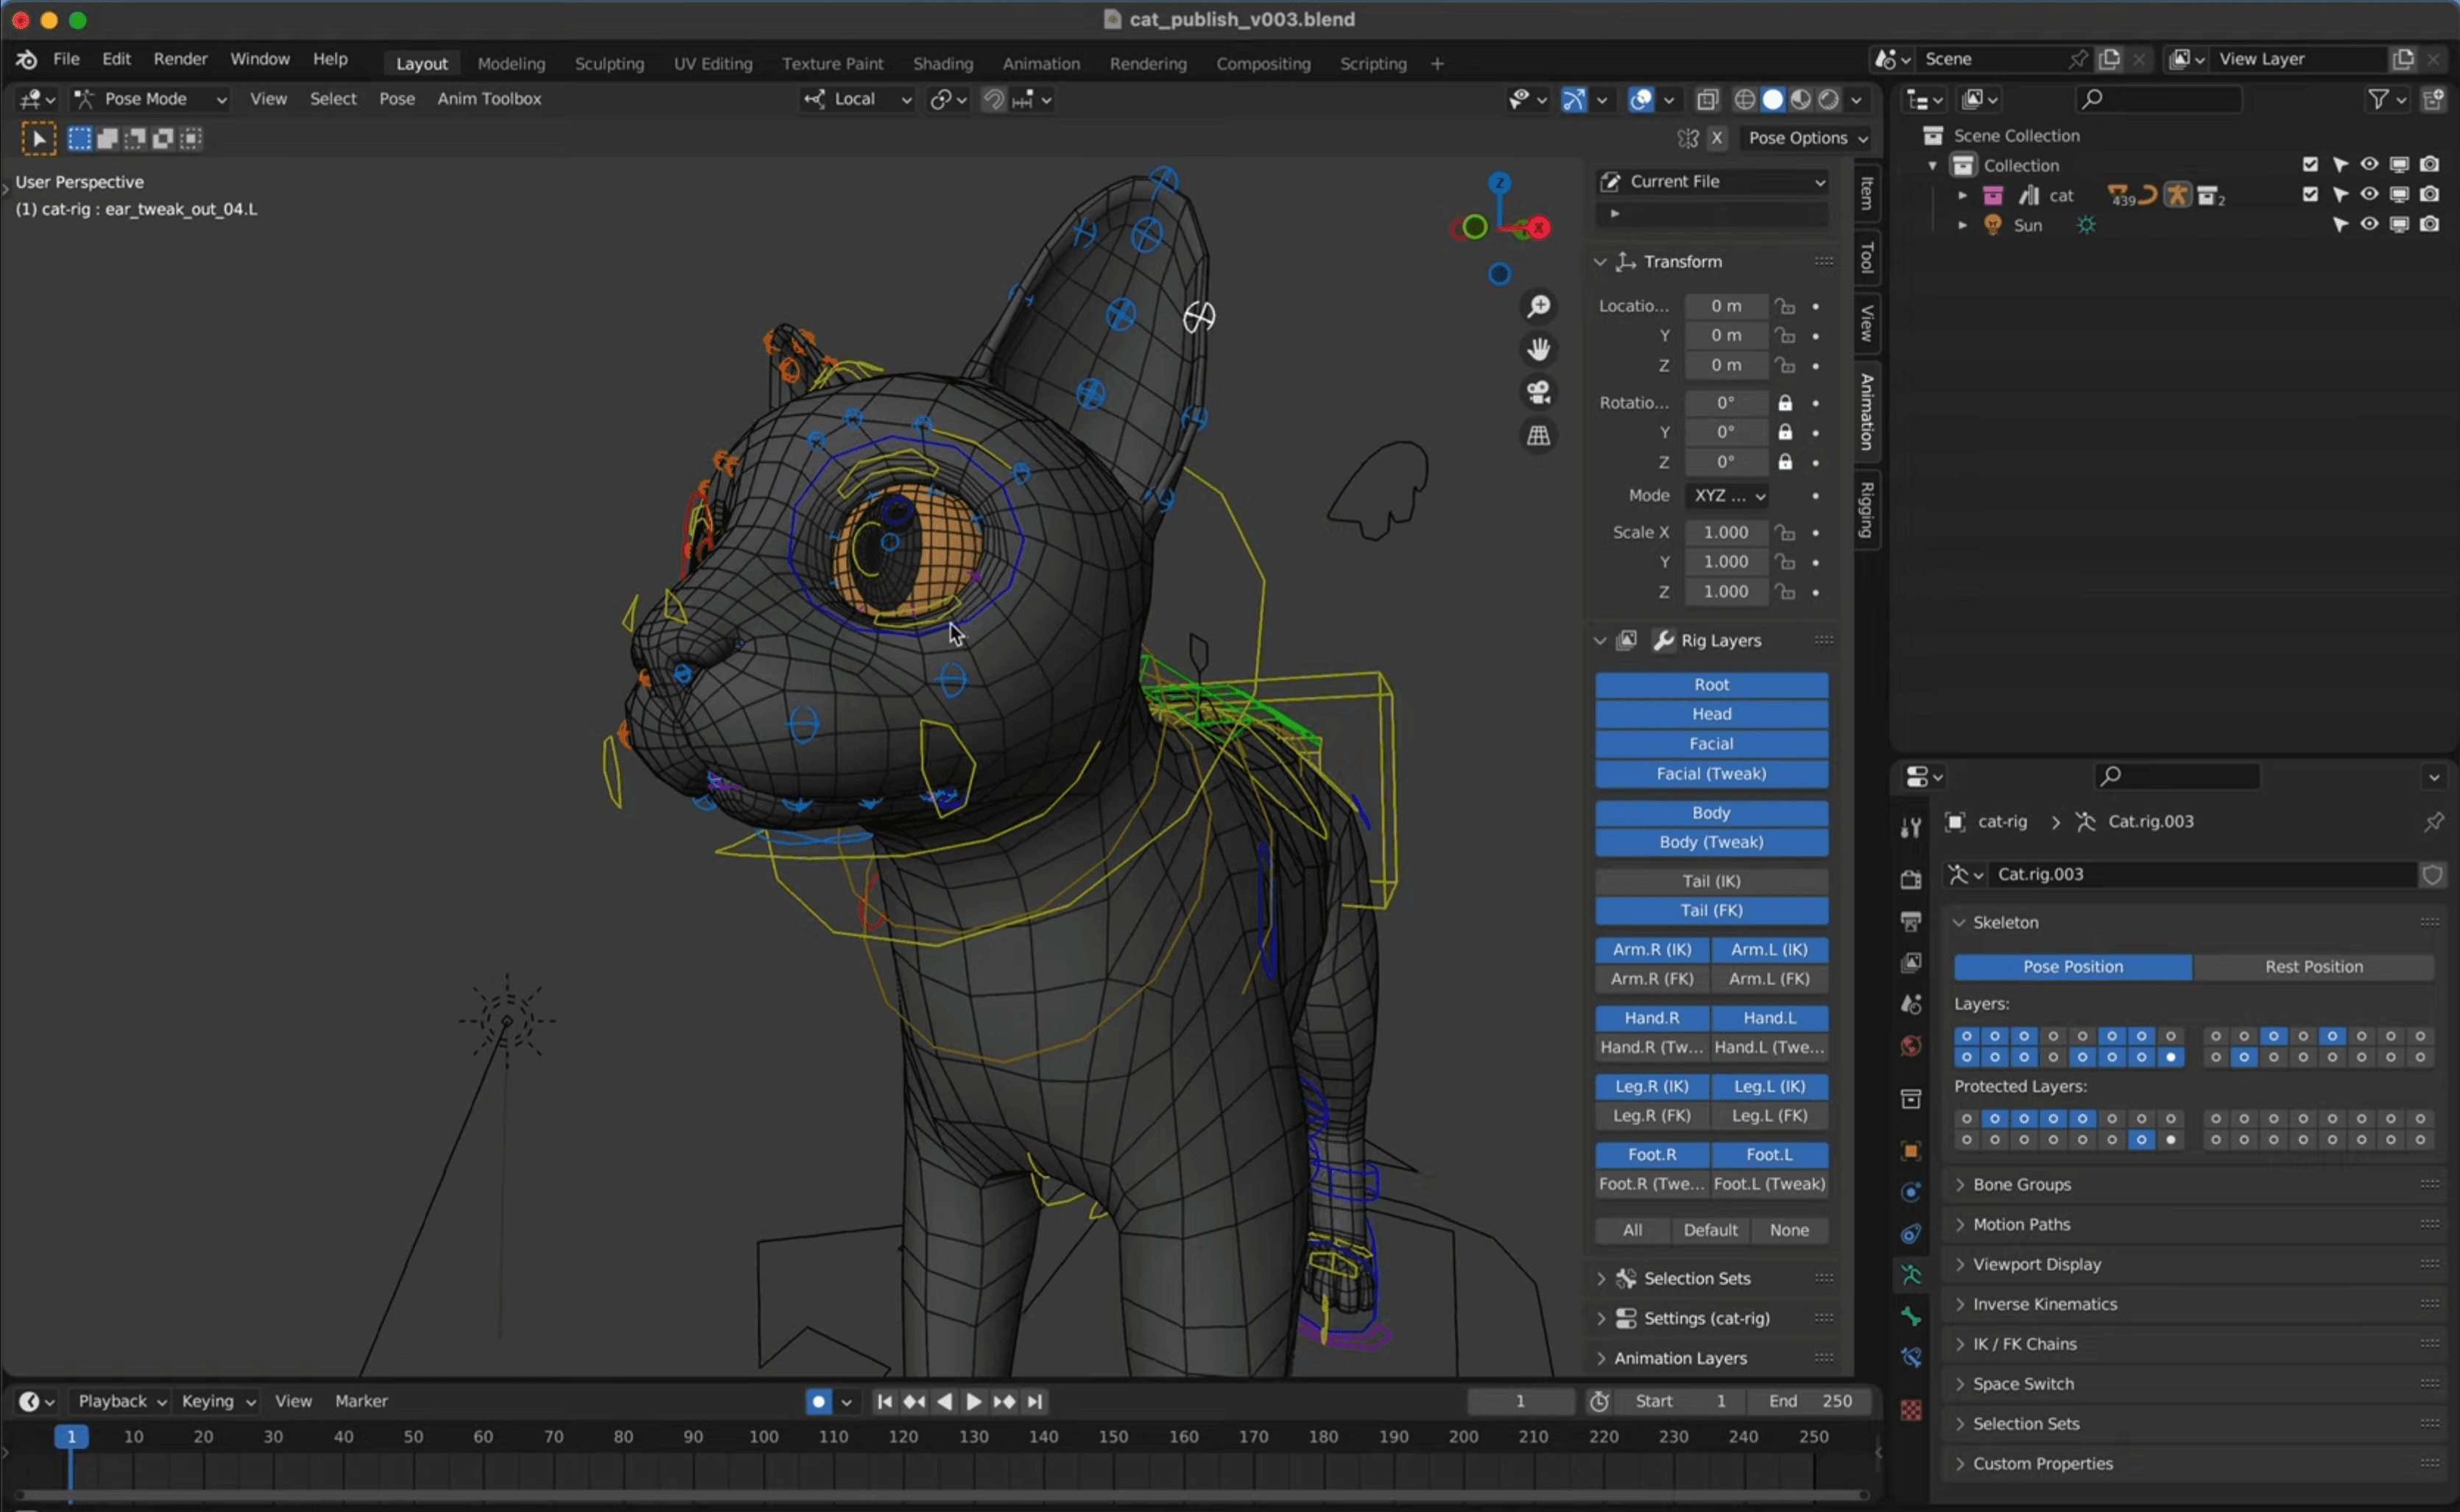Activate the Zoom tool in viewport gizmos
This screenshot has height=1512, width=2460.
click(x=1539, y=306)
